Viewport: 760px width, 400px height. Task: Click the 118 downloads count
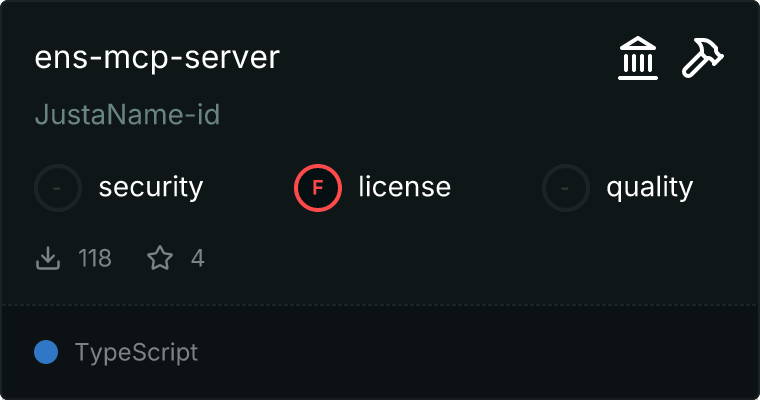tap(95, 259)
